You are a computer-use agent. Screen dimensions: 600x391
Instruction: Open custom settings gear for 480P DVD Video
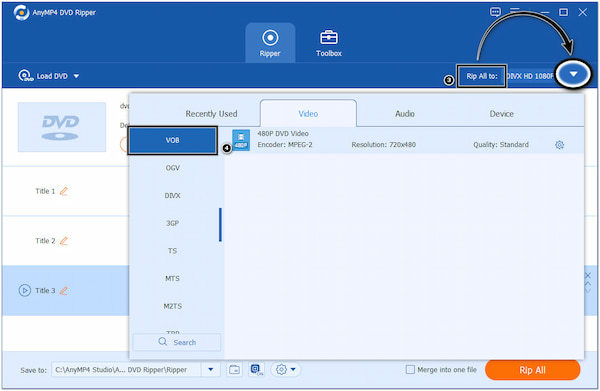pyautogui.click(x=559, y=145)
